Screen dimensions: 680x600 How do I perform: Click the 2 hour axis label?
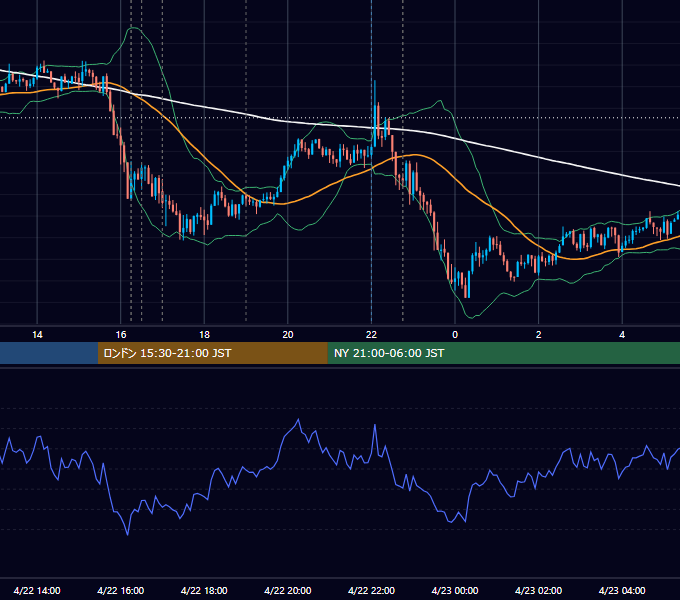tap(539, 335)
